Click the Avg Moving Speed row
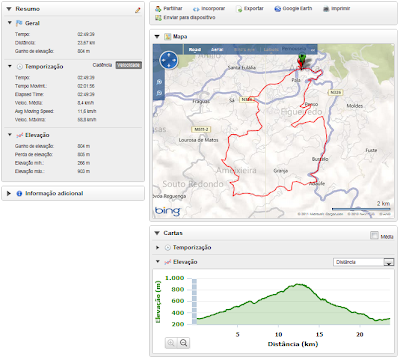Image resolution: width=400 pixels, height=360 pixels. 55,111
